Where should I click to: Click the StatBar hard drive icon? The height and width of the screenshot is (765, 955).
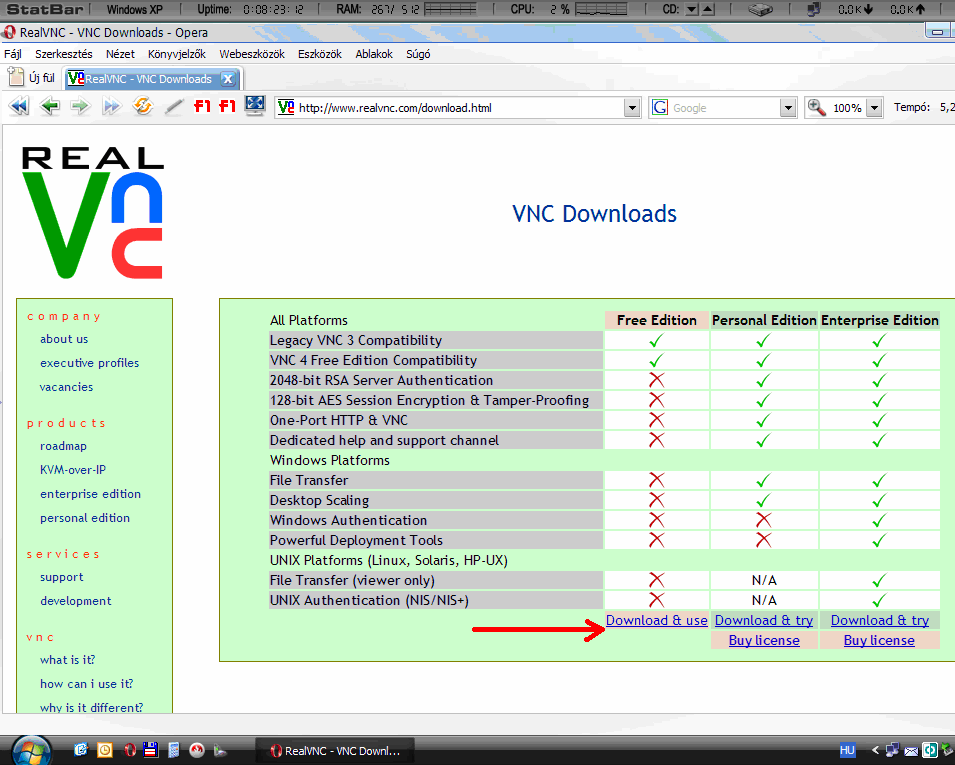[761, 9]
